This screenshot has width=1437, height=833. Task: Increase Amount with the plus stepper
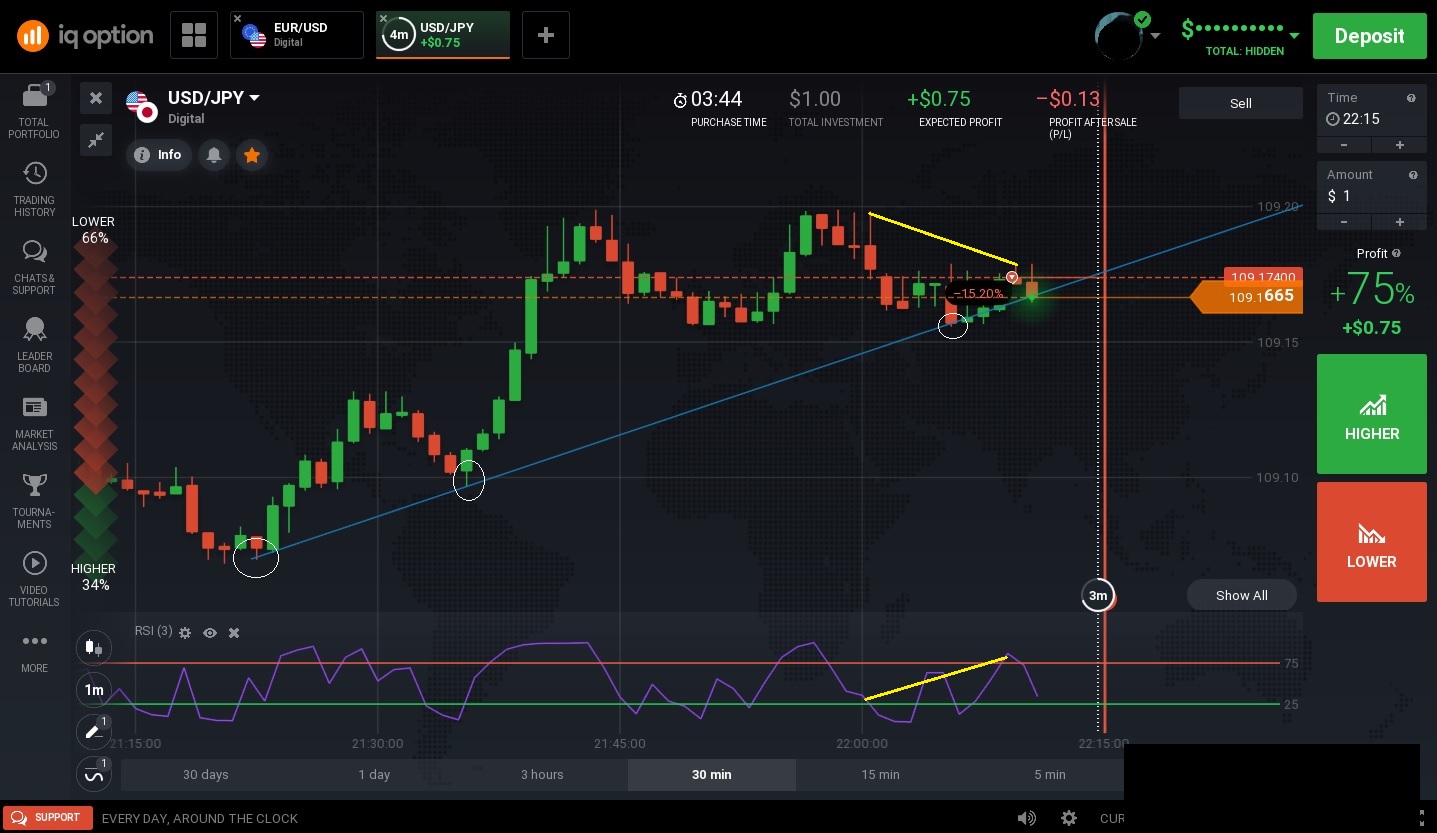[x=1399, y=222]
